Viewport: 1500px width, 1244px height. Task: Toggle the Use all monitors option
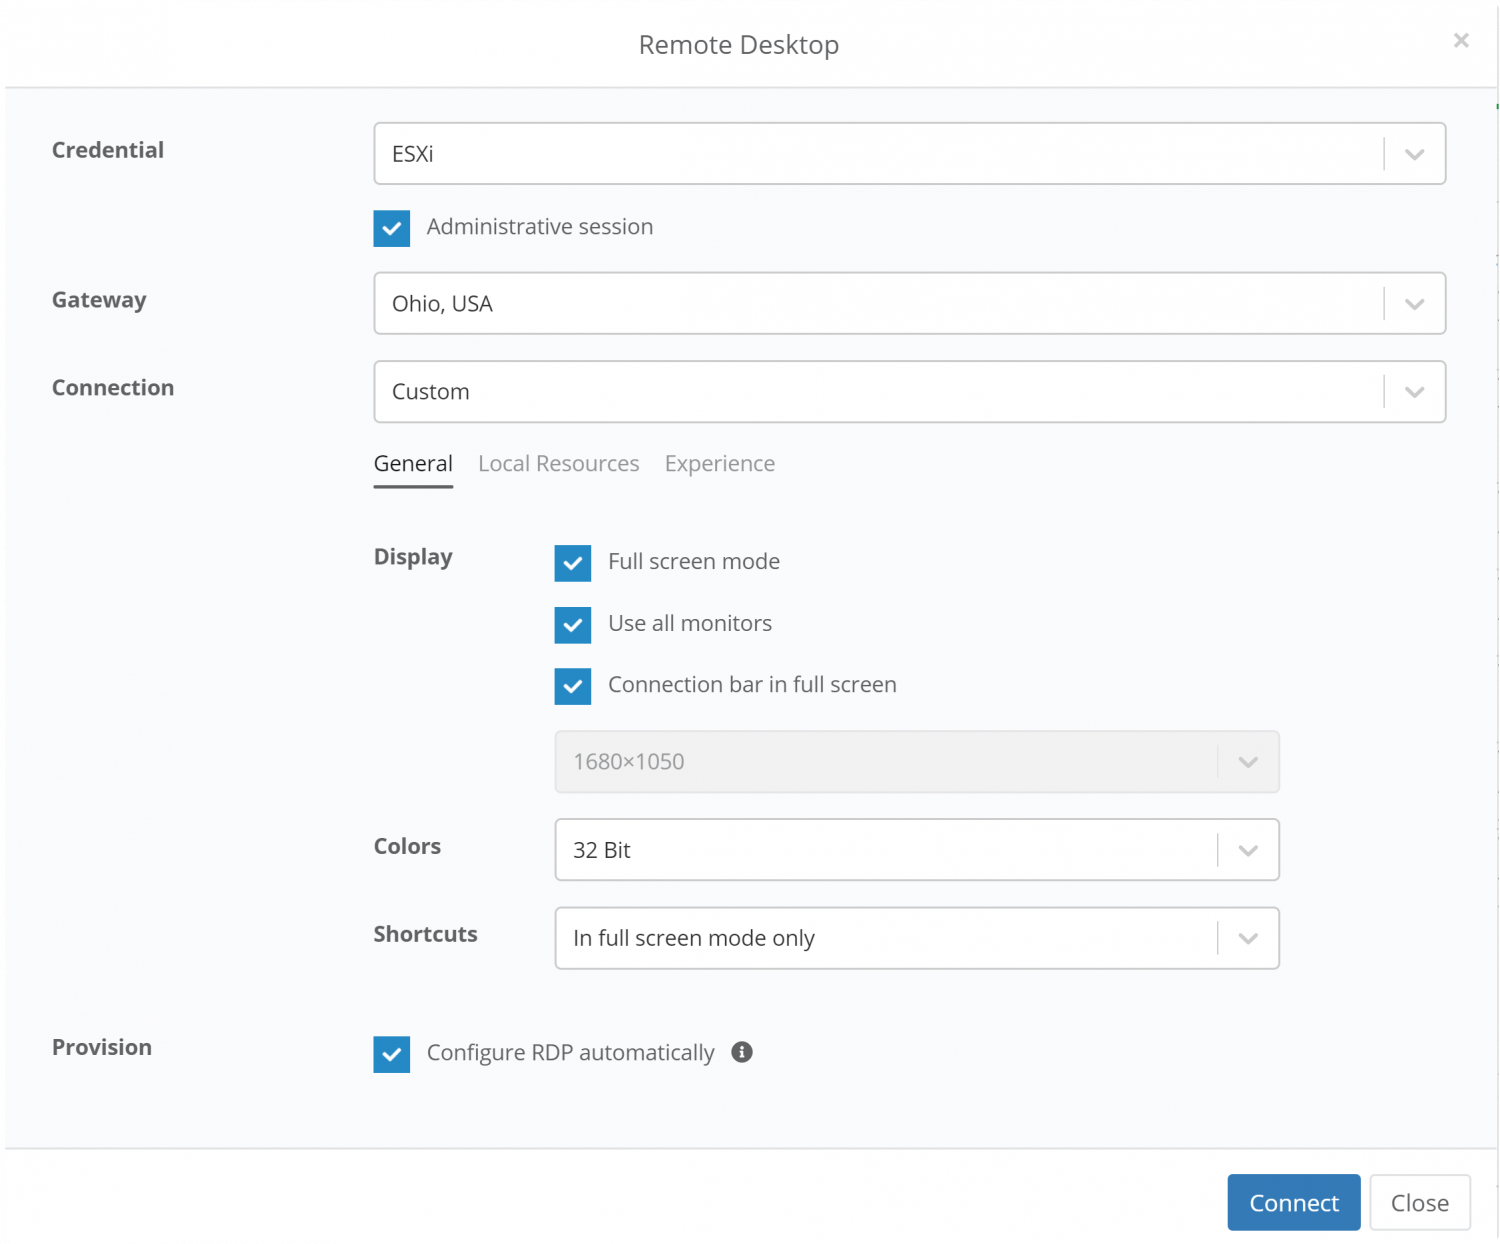click(x=572, y=624)
